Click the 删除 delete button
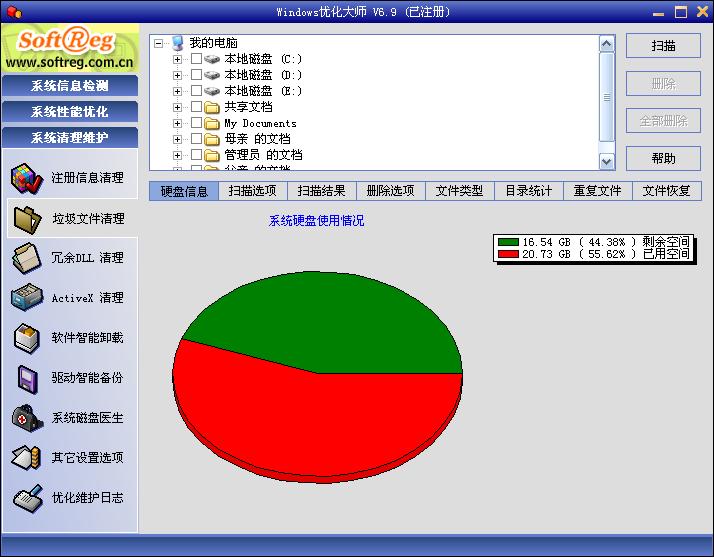This screenshot has height=557, width=714. (663, 83)
